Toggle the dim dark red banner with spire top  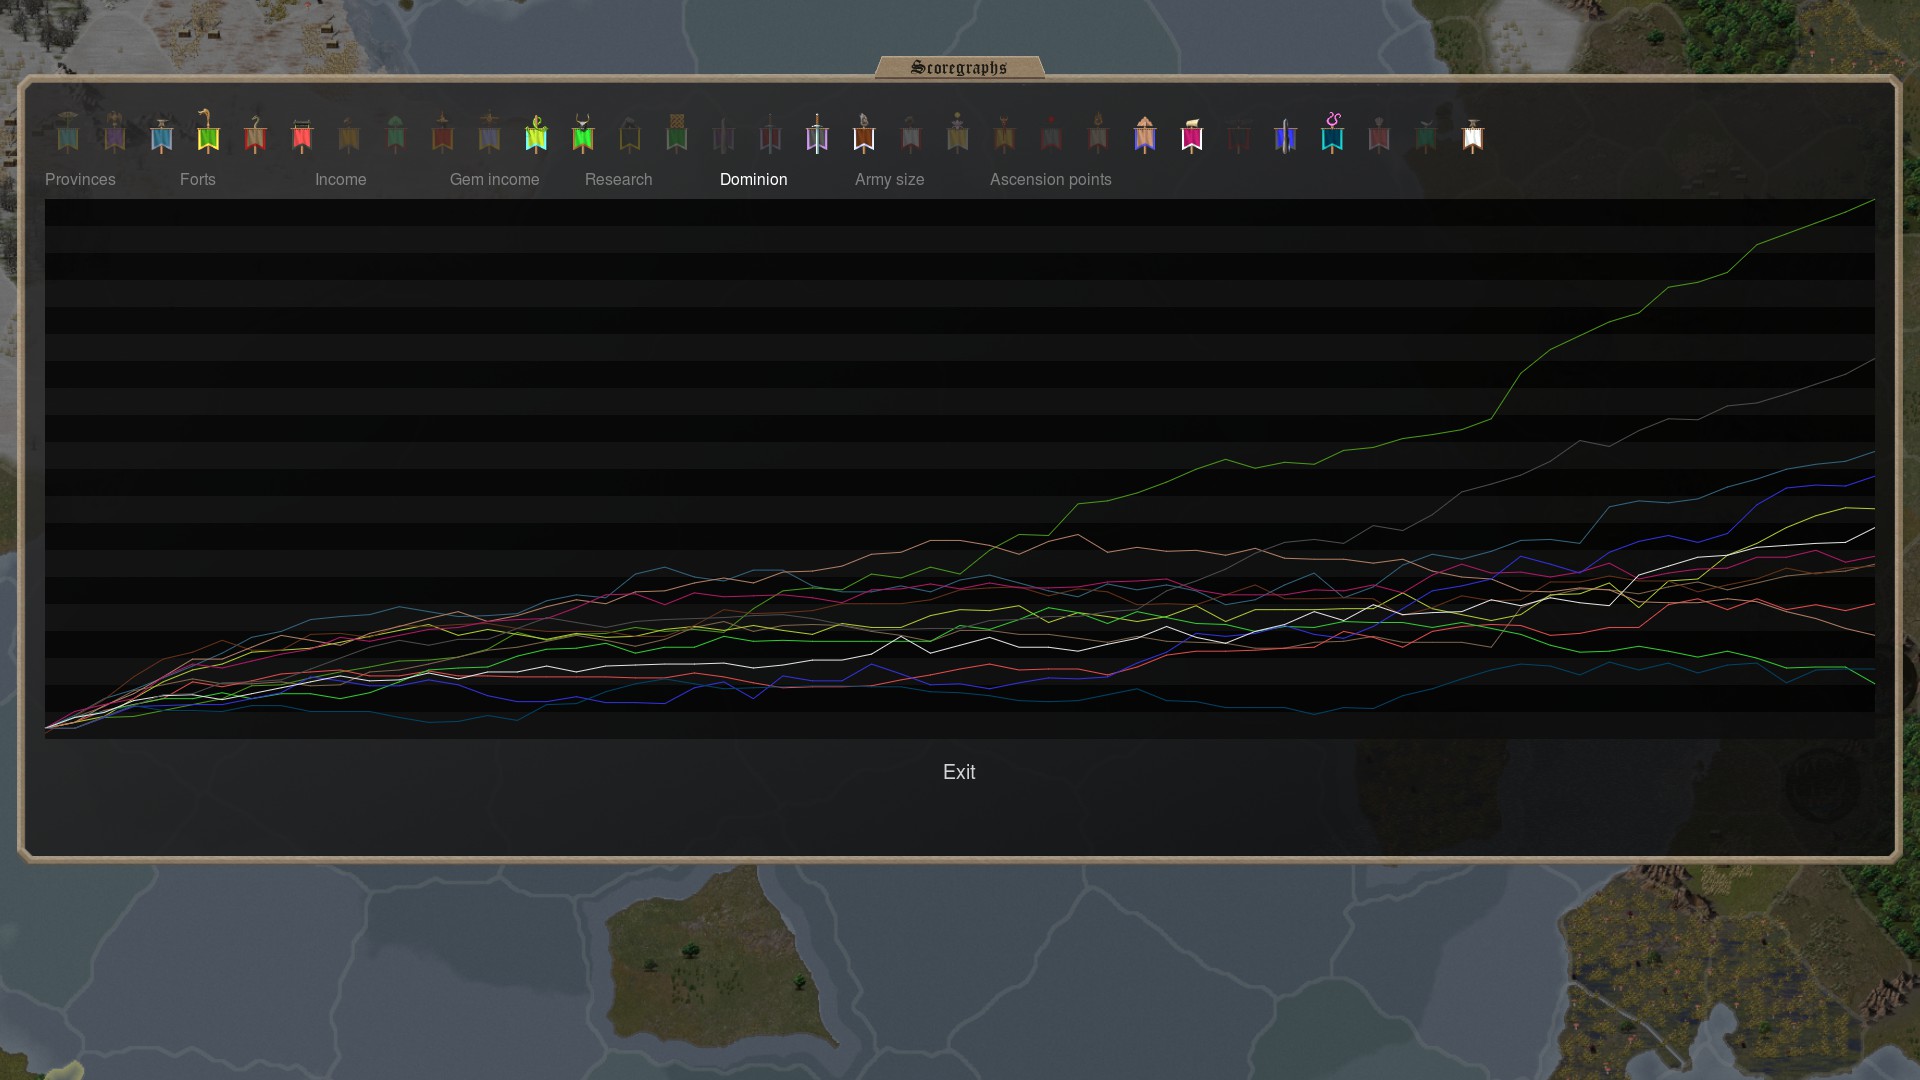pyautogui.click(x=442, y=132)
